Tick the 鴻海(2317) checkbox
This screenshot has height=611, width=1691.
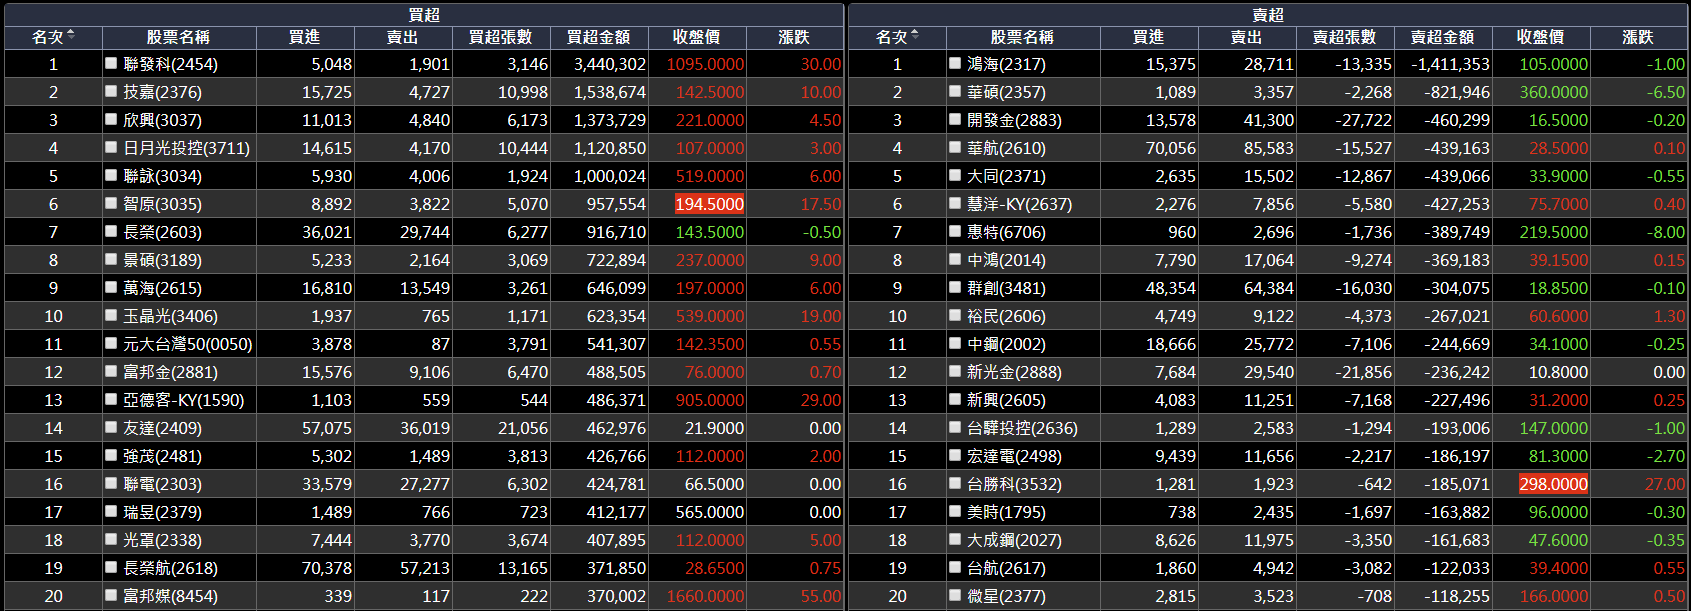(955, 63)
